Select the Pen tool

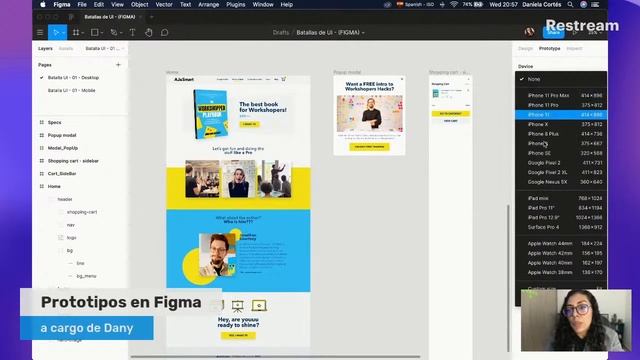point(113,33)
